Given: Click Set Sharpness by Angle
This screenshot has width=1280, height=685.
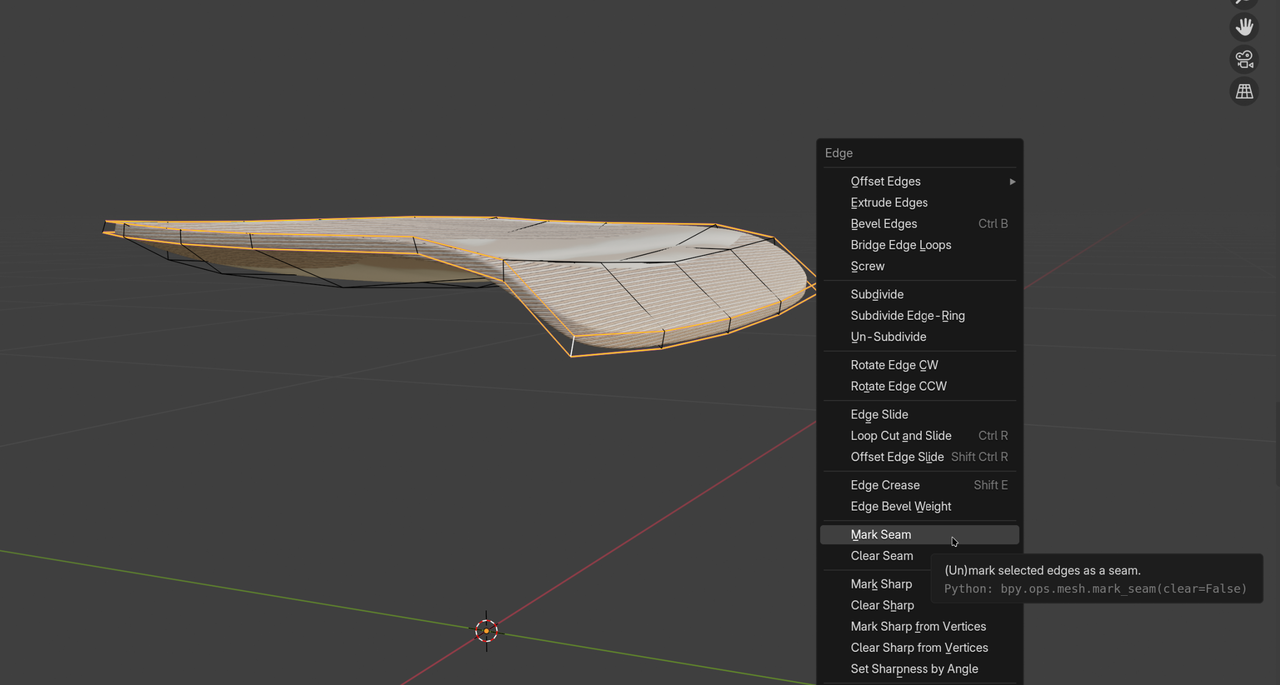Looking at the screenshot, I should tap(914, 669).
